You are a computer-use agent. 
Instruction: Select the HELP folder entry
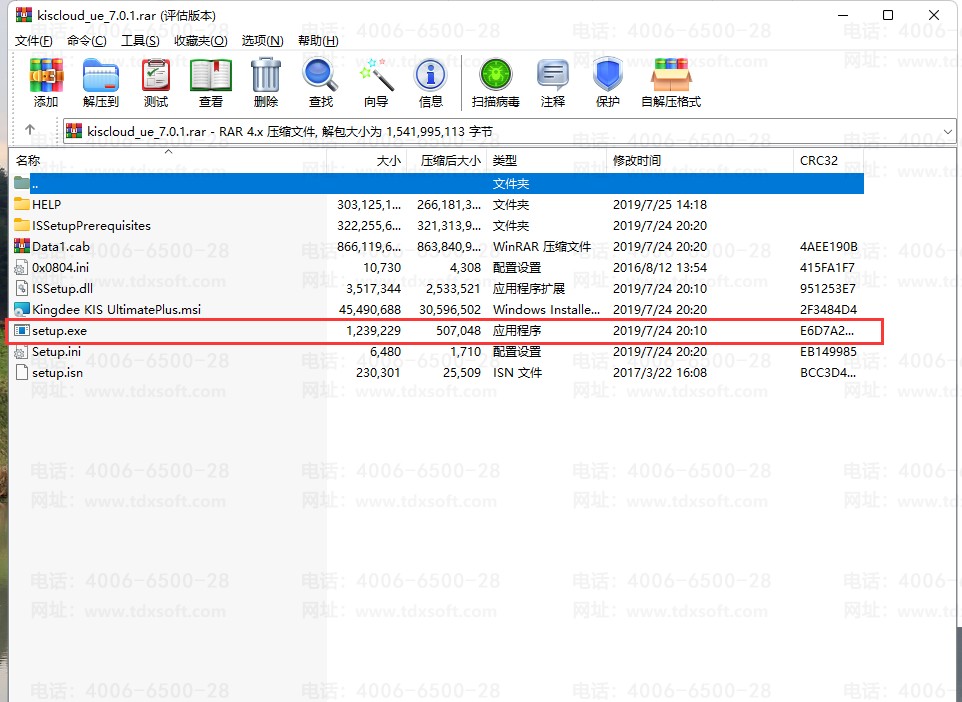[x=46, y=205]
